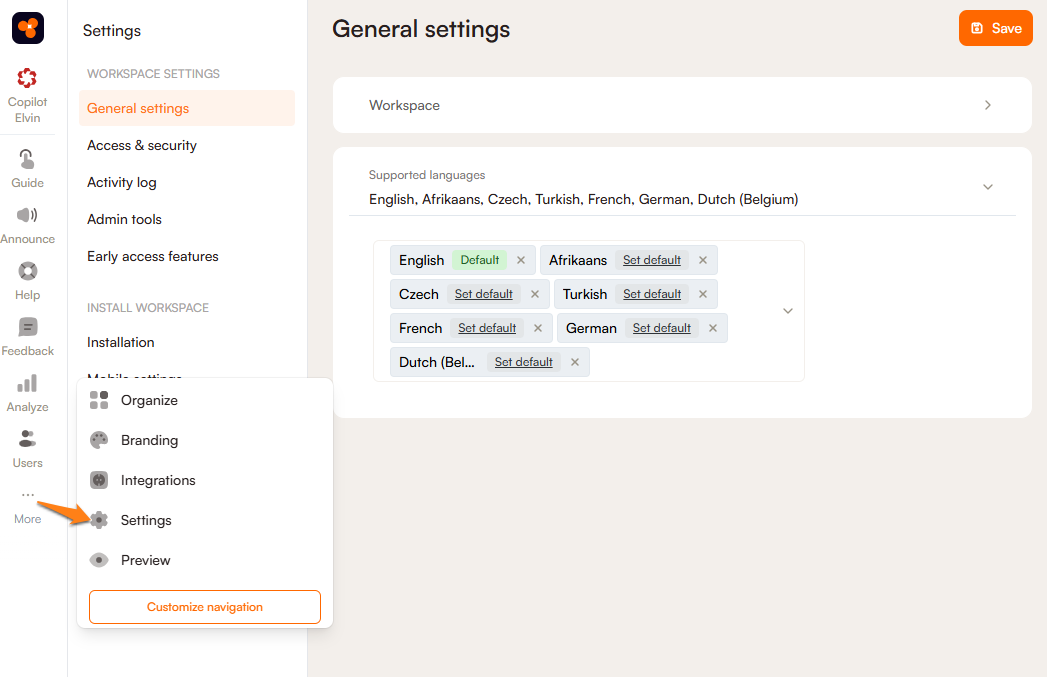
Task: Expand the Workspace section chevron
Action: coord(987,105)
